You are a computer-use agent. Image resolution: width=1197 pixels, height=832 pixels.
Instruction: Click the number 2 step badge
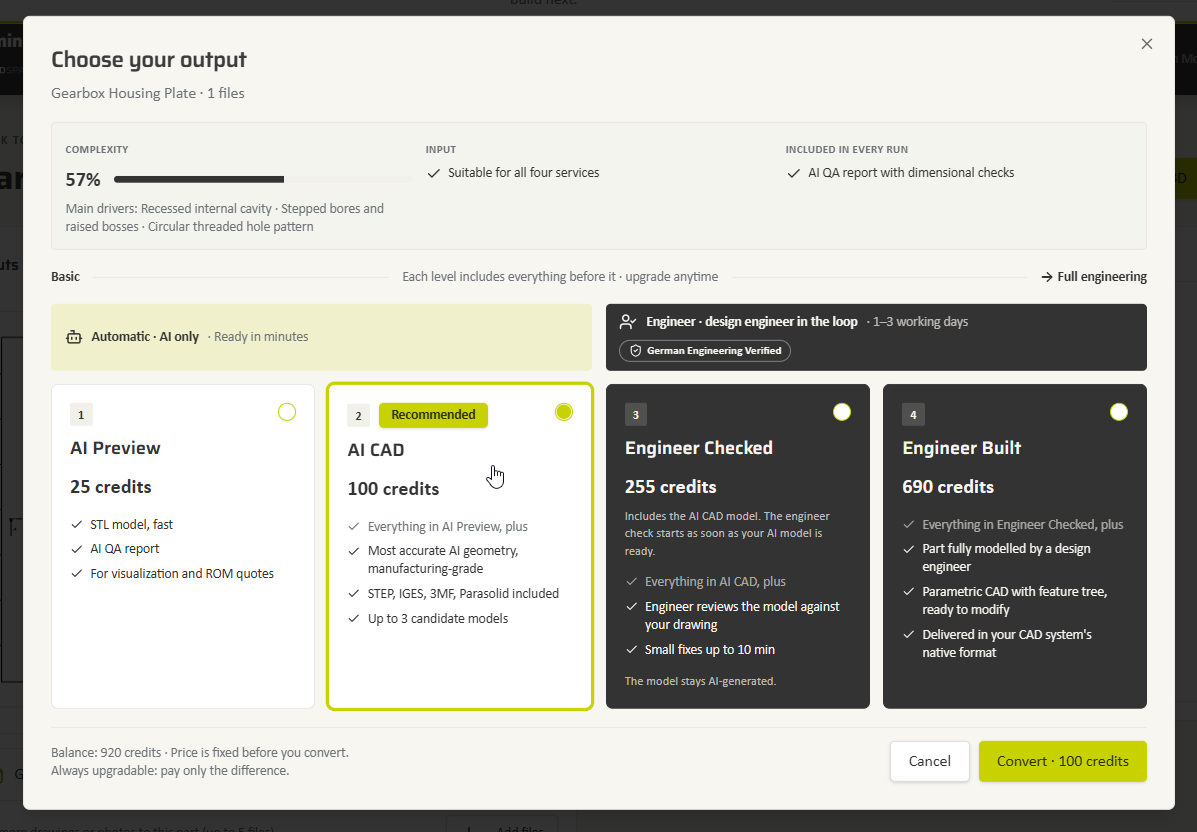(359, 416)
